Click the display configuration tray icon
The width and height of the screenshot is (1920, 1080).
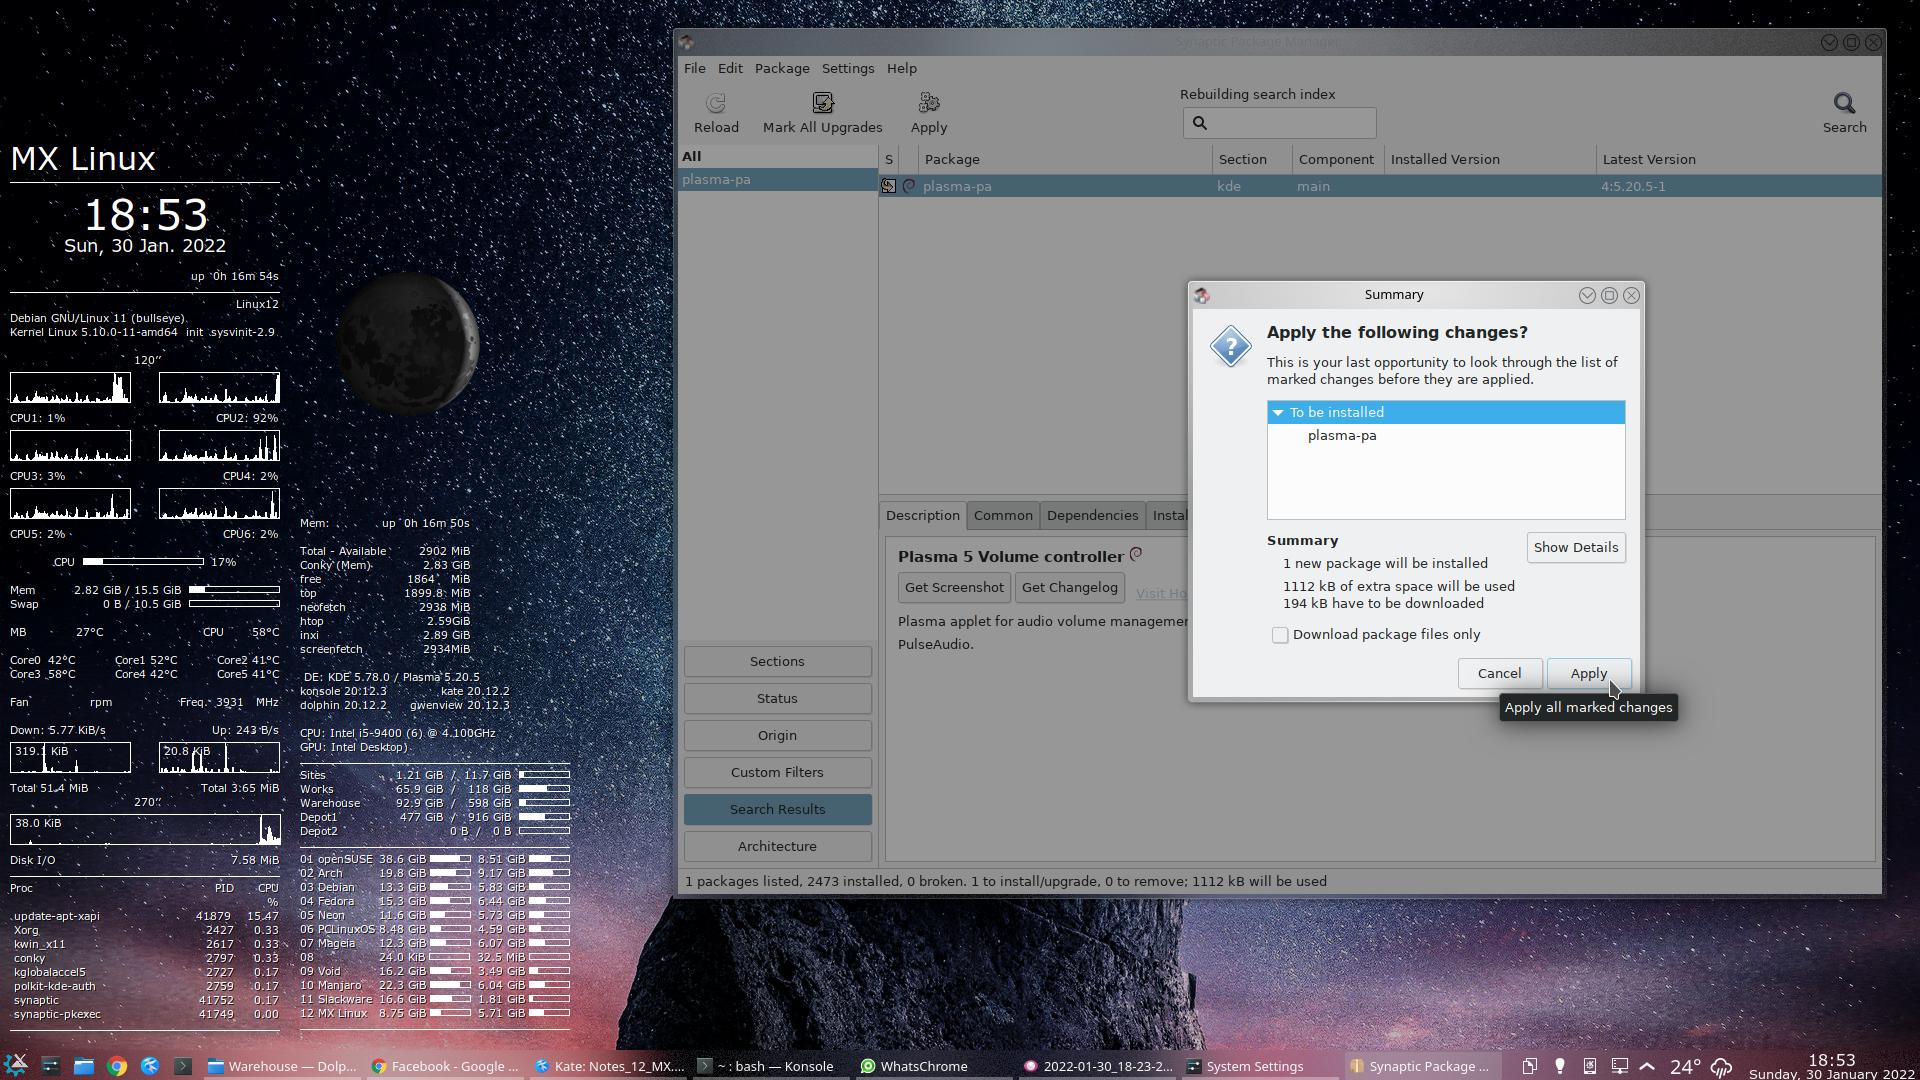1619,1066
